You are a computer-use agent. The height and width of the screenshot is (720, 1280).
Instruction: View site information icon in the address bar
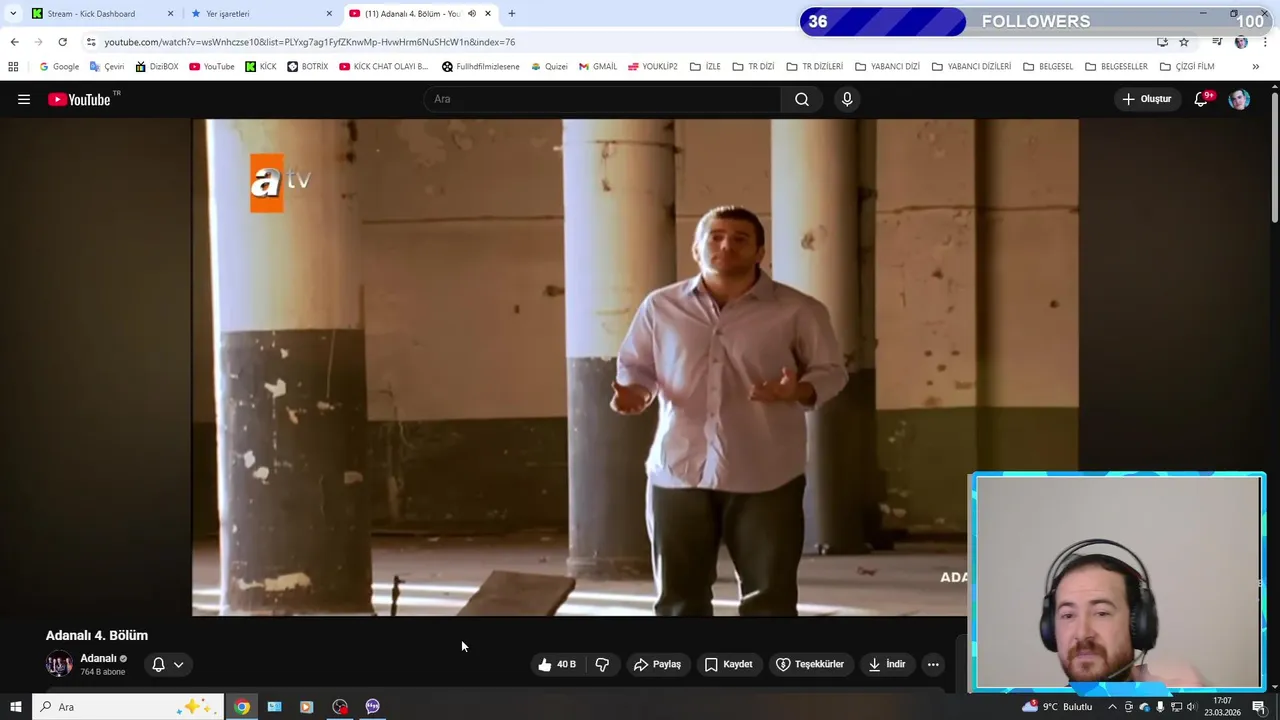(91, 42)
